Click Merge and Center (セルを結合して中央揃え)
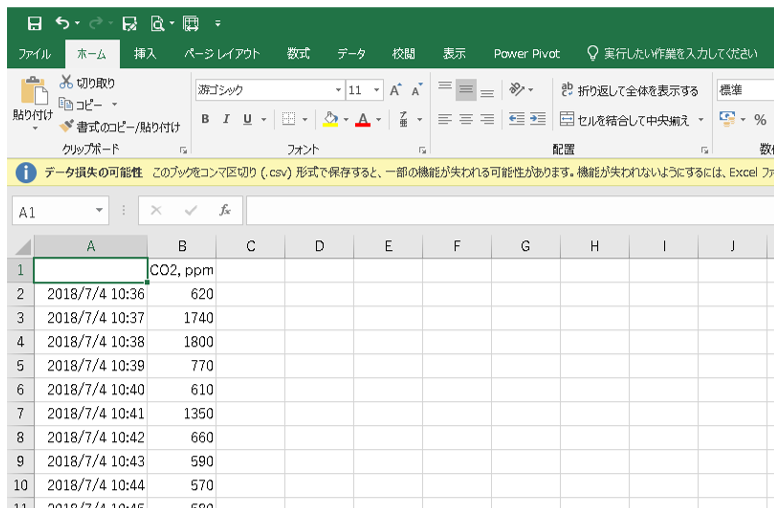 625,120
